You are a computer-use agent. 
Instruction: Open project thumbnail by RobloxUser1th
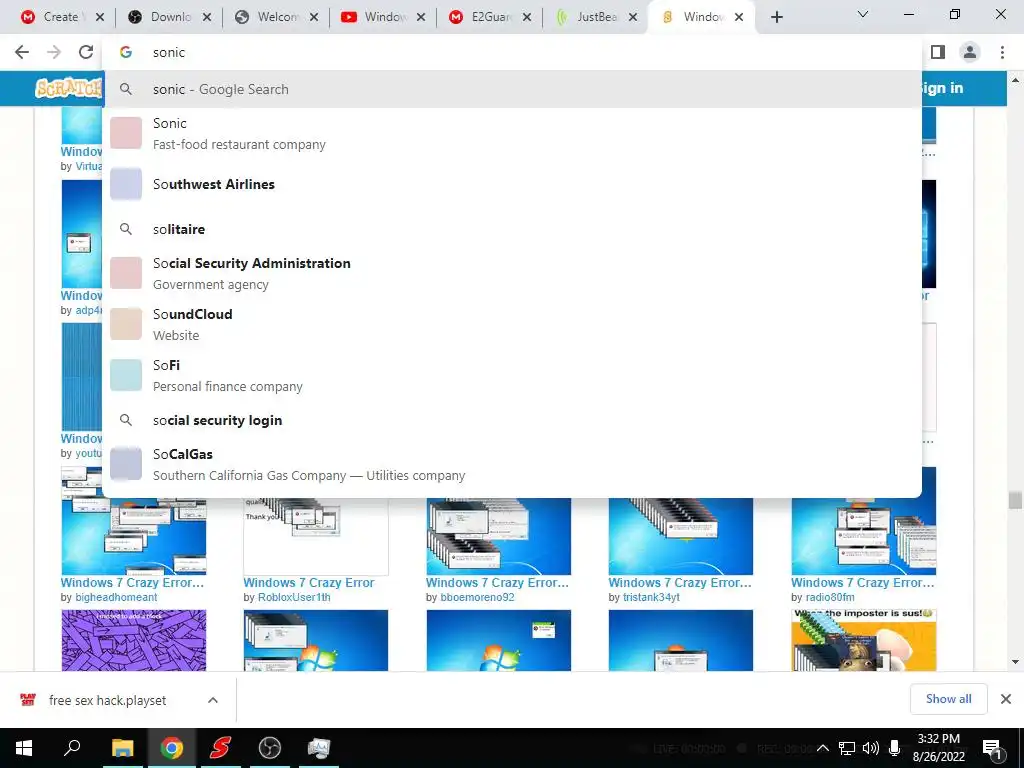pos(316,536)
